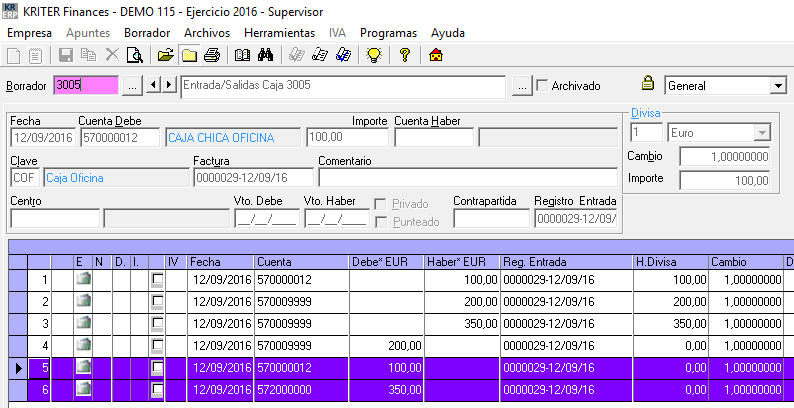Click the tilted ledger sheets icon
The width and height of the screenshot is (794, 408).
point(320,55)
